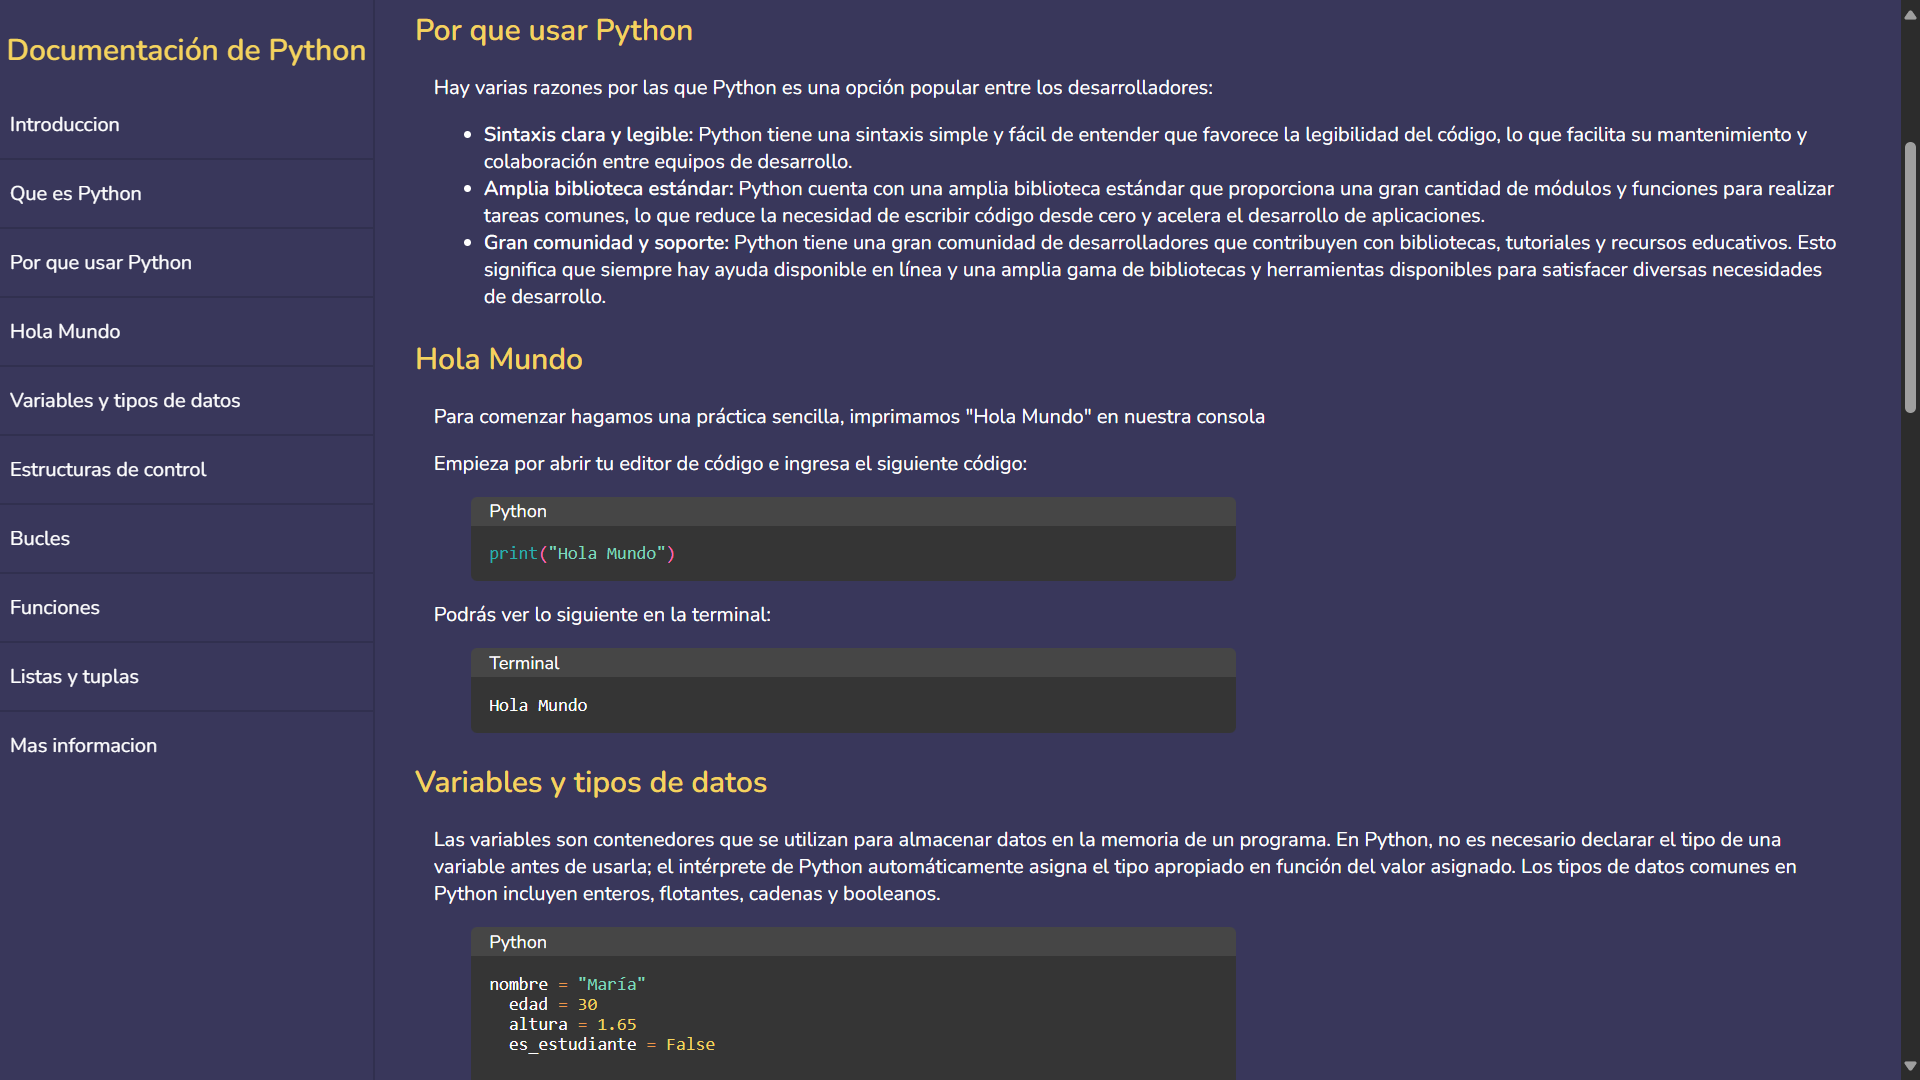Viewport: 1920px width, 1080px height.
Task: Click the Las variables son contenedores paragraph
Action: click(x=1115, y=867)
